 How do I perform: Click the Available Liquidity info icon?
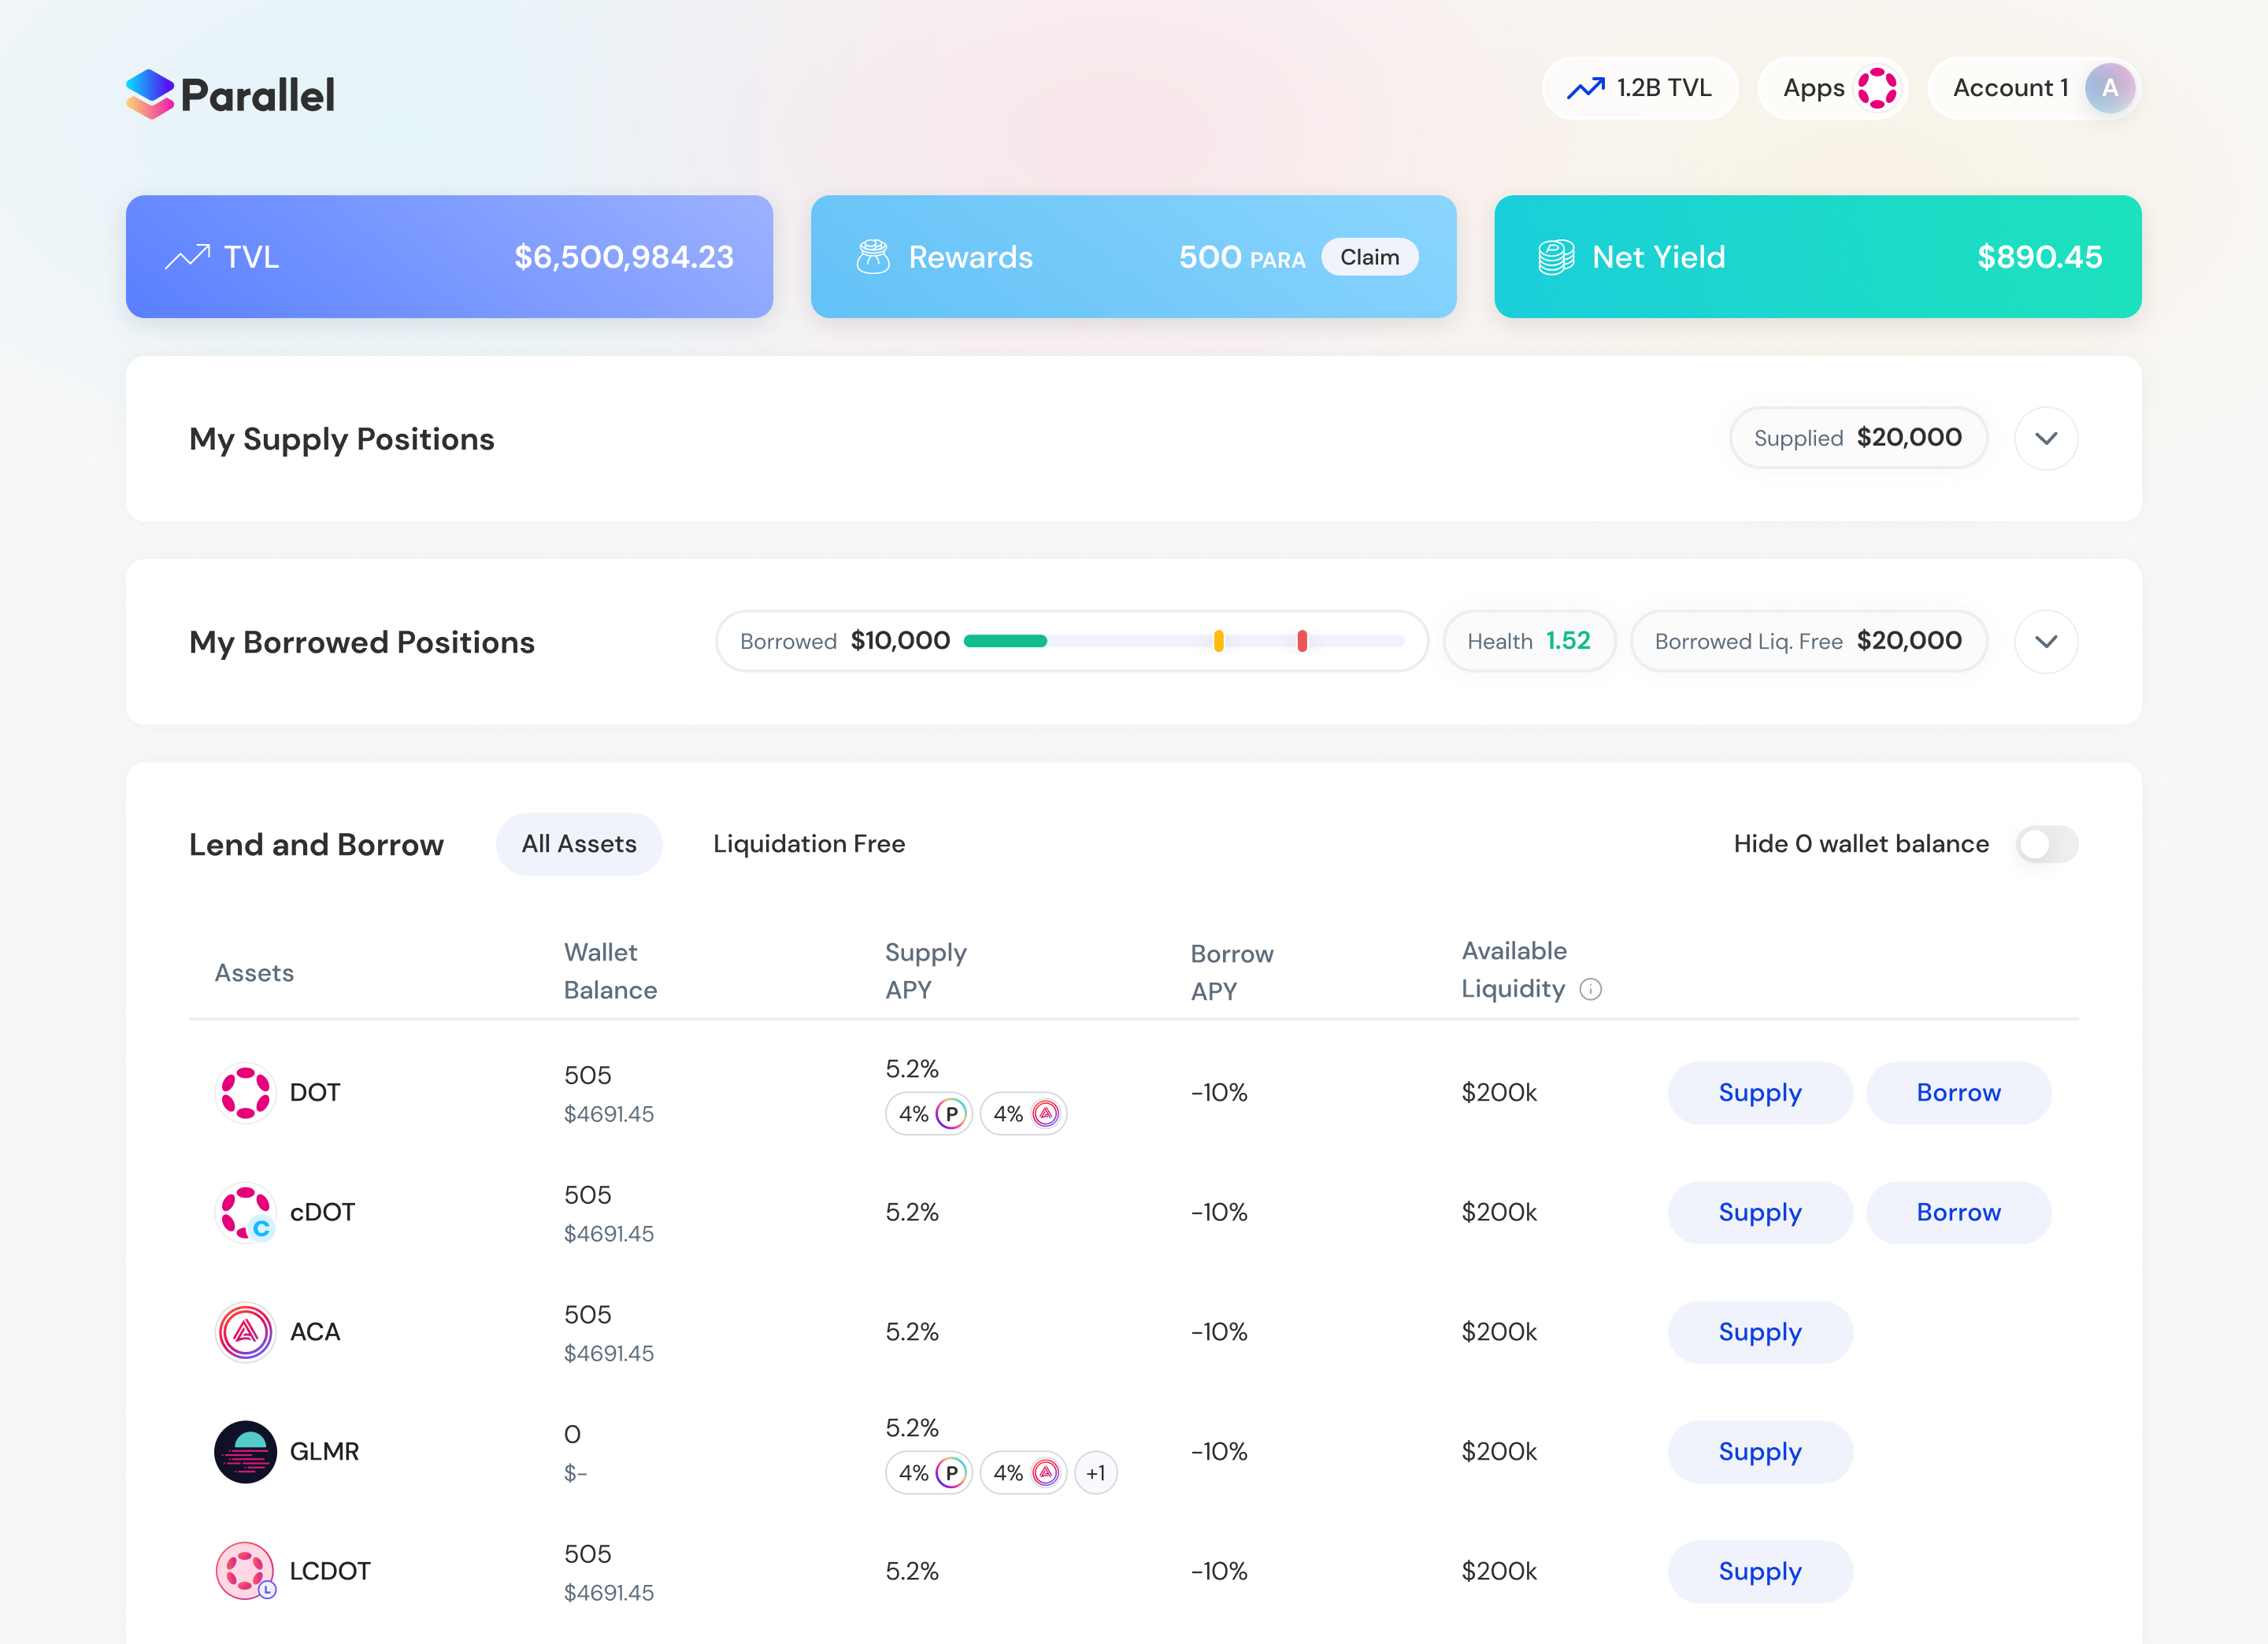coord(1590,989)
